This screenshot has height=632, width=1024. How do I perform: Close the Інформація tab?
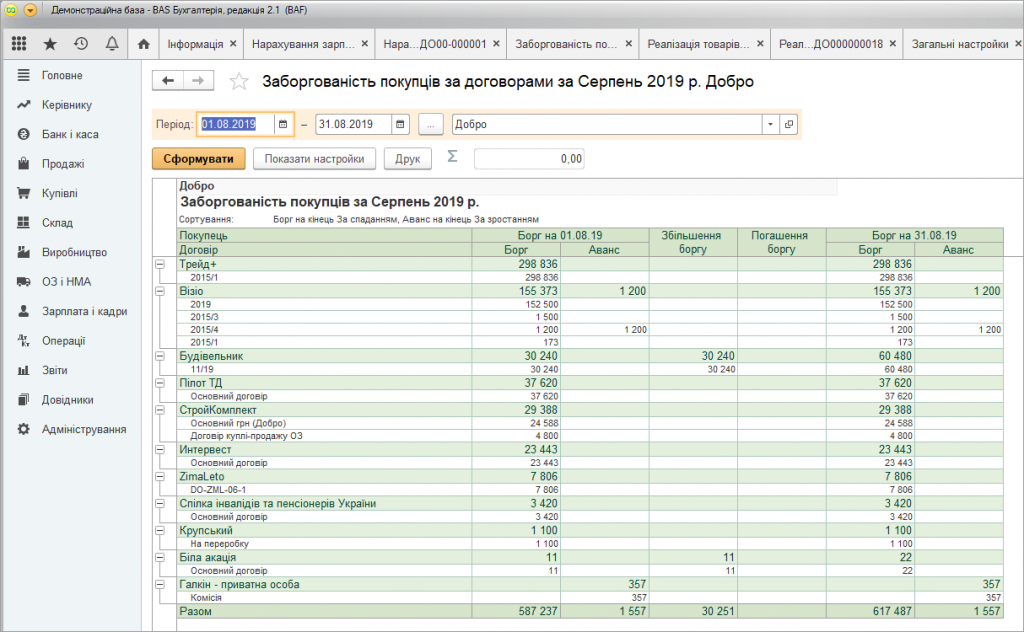(233, 44)
